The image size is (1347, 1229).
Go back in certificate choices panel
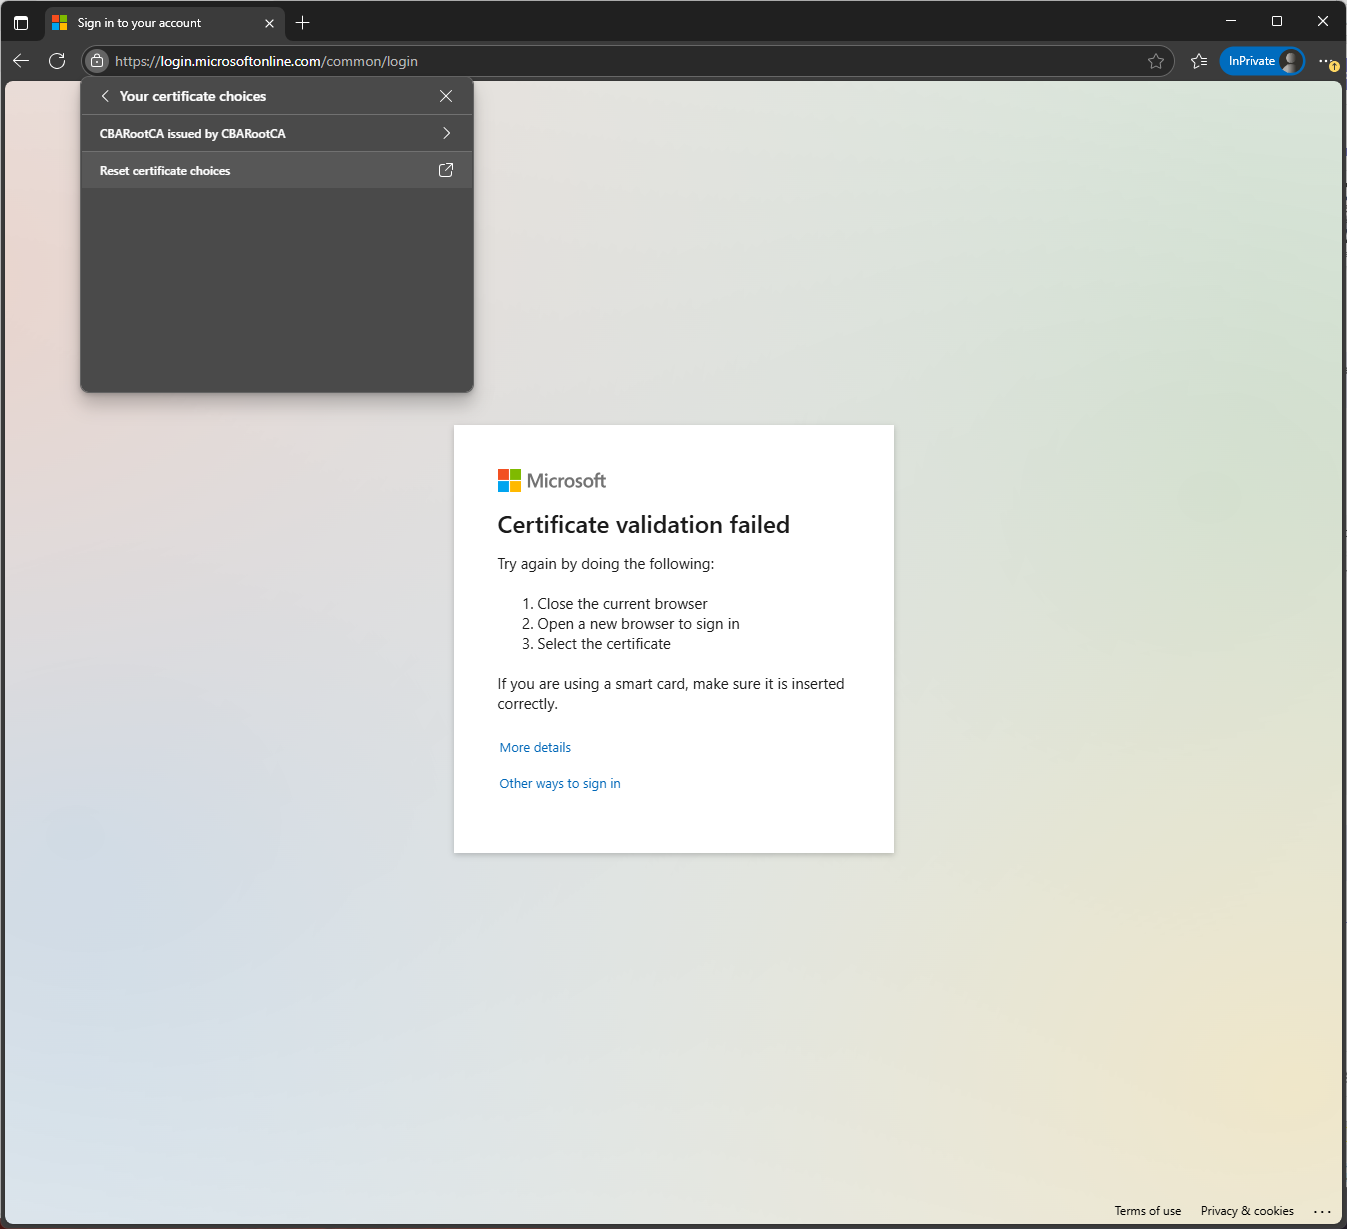tap(105, 96)
